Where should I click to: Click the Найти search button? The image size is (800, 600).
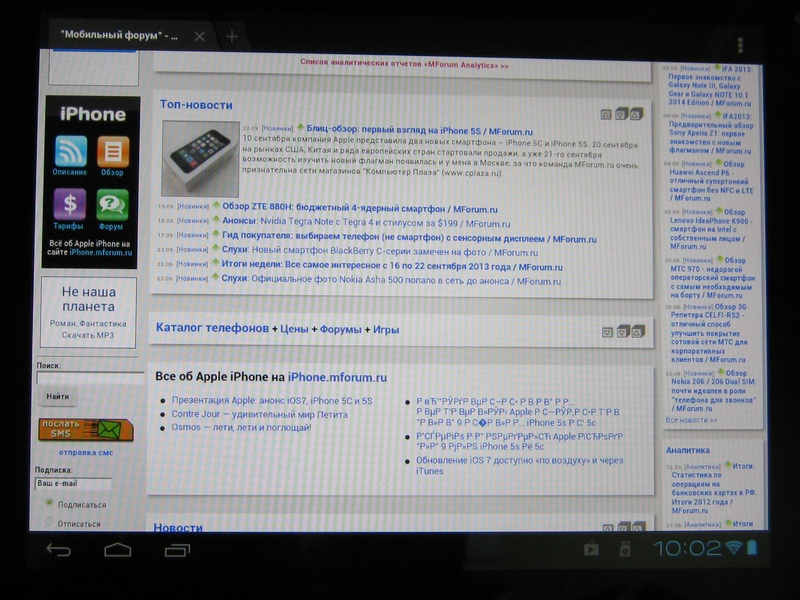[58, 396]
